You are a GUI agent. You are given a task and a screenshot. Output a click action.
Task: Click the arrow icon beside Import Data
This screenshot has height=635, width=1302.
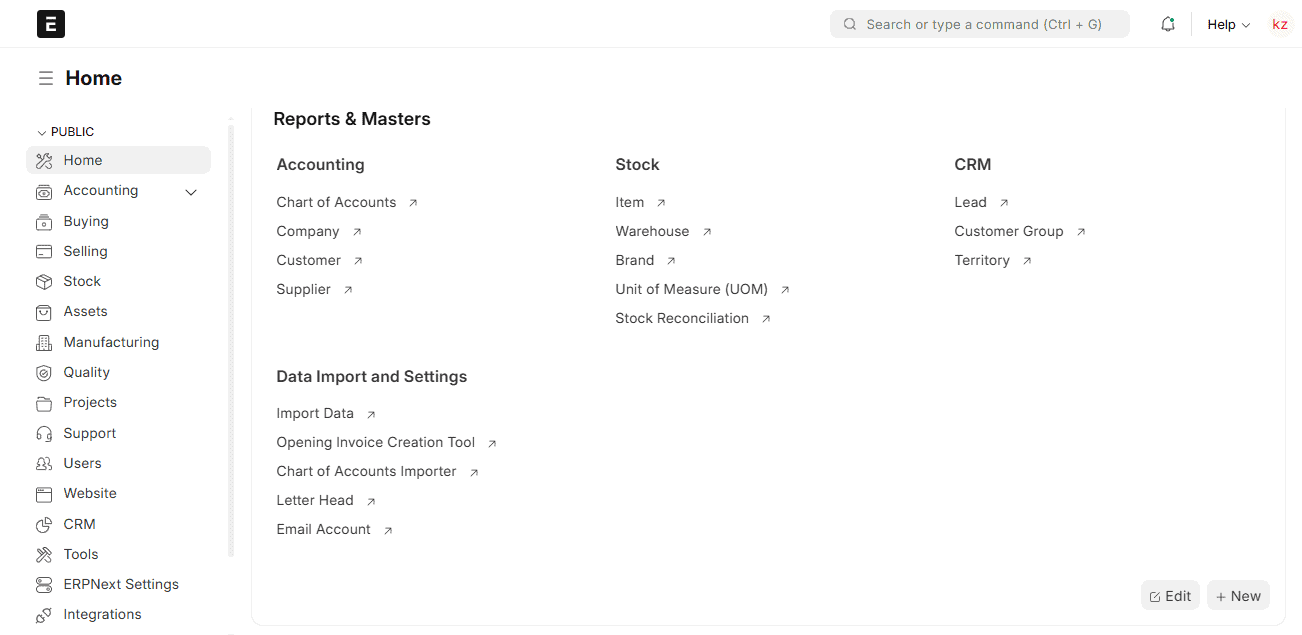371,414
